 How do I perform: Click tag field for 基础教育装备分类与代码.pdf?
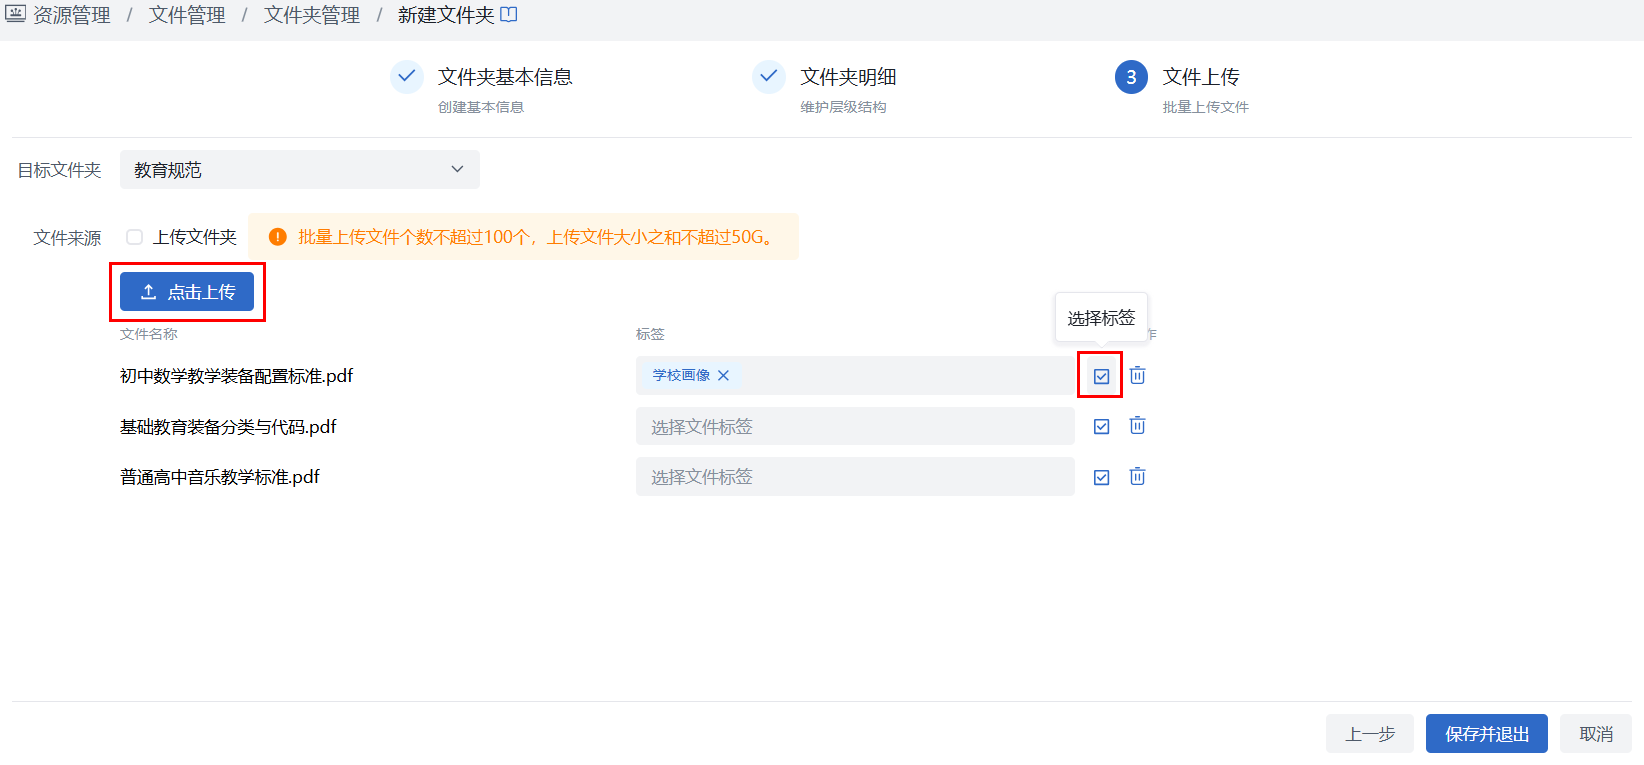pos(854,427)
